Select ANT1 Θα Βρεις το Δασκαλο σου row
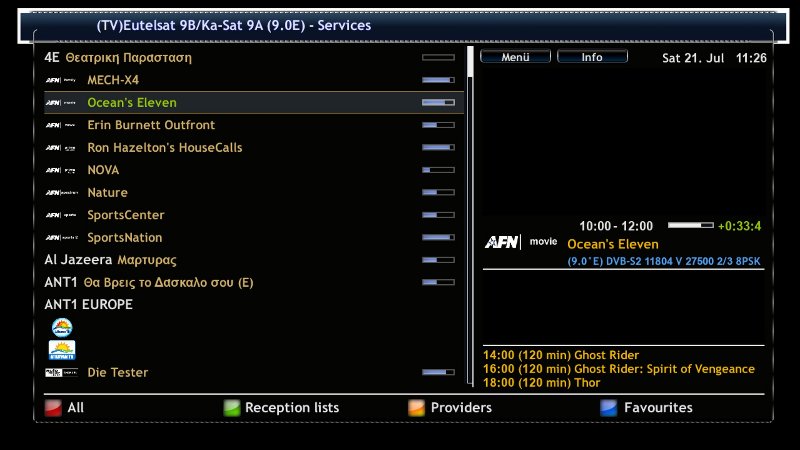800x450 pixels. point(254,282)
